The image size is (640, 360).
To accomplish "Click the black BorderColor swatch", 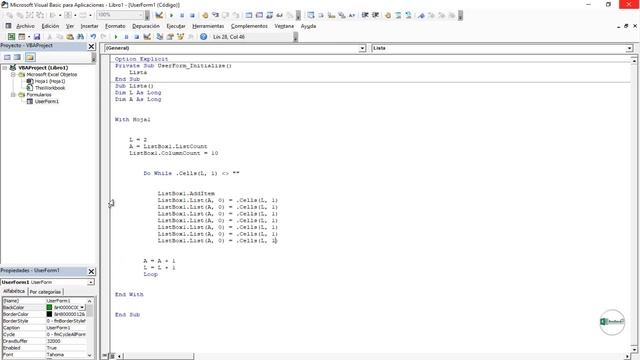I will coord(49,314).
